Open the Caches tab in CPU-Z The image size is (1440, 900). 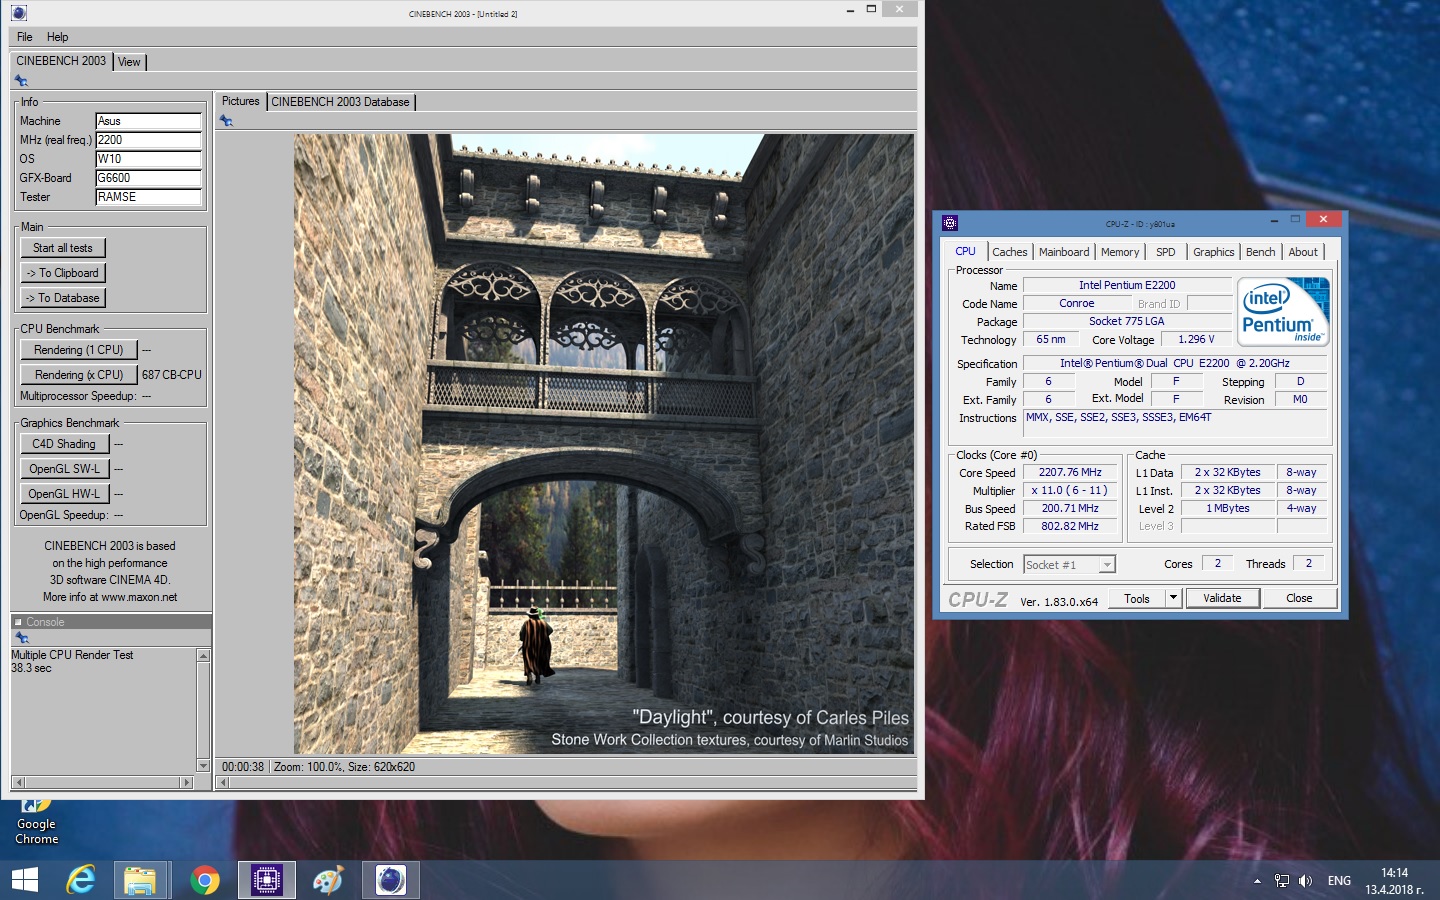1010,252
